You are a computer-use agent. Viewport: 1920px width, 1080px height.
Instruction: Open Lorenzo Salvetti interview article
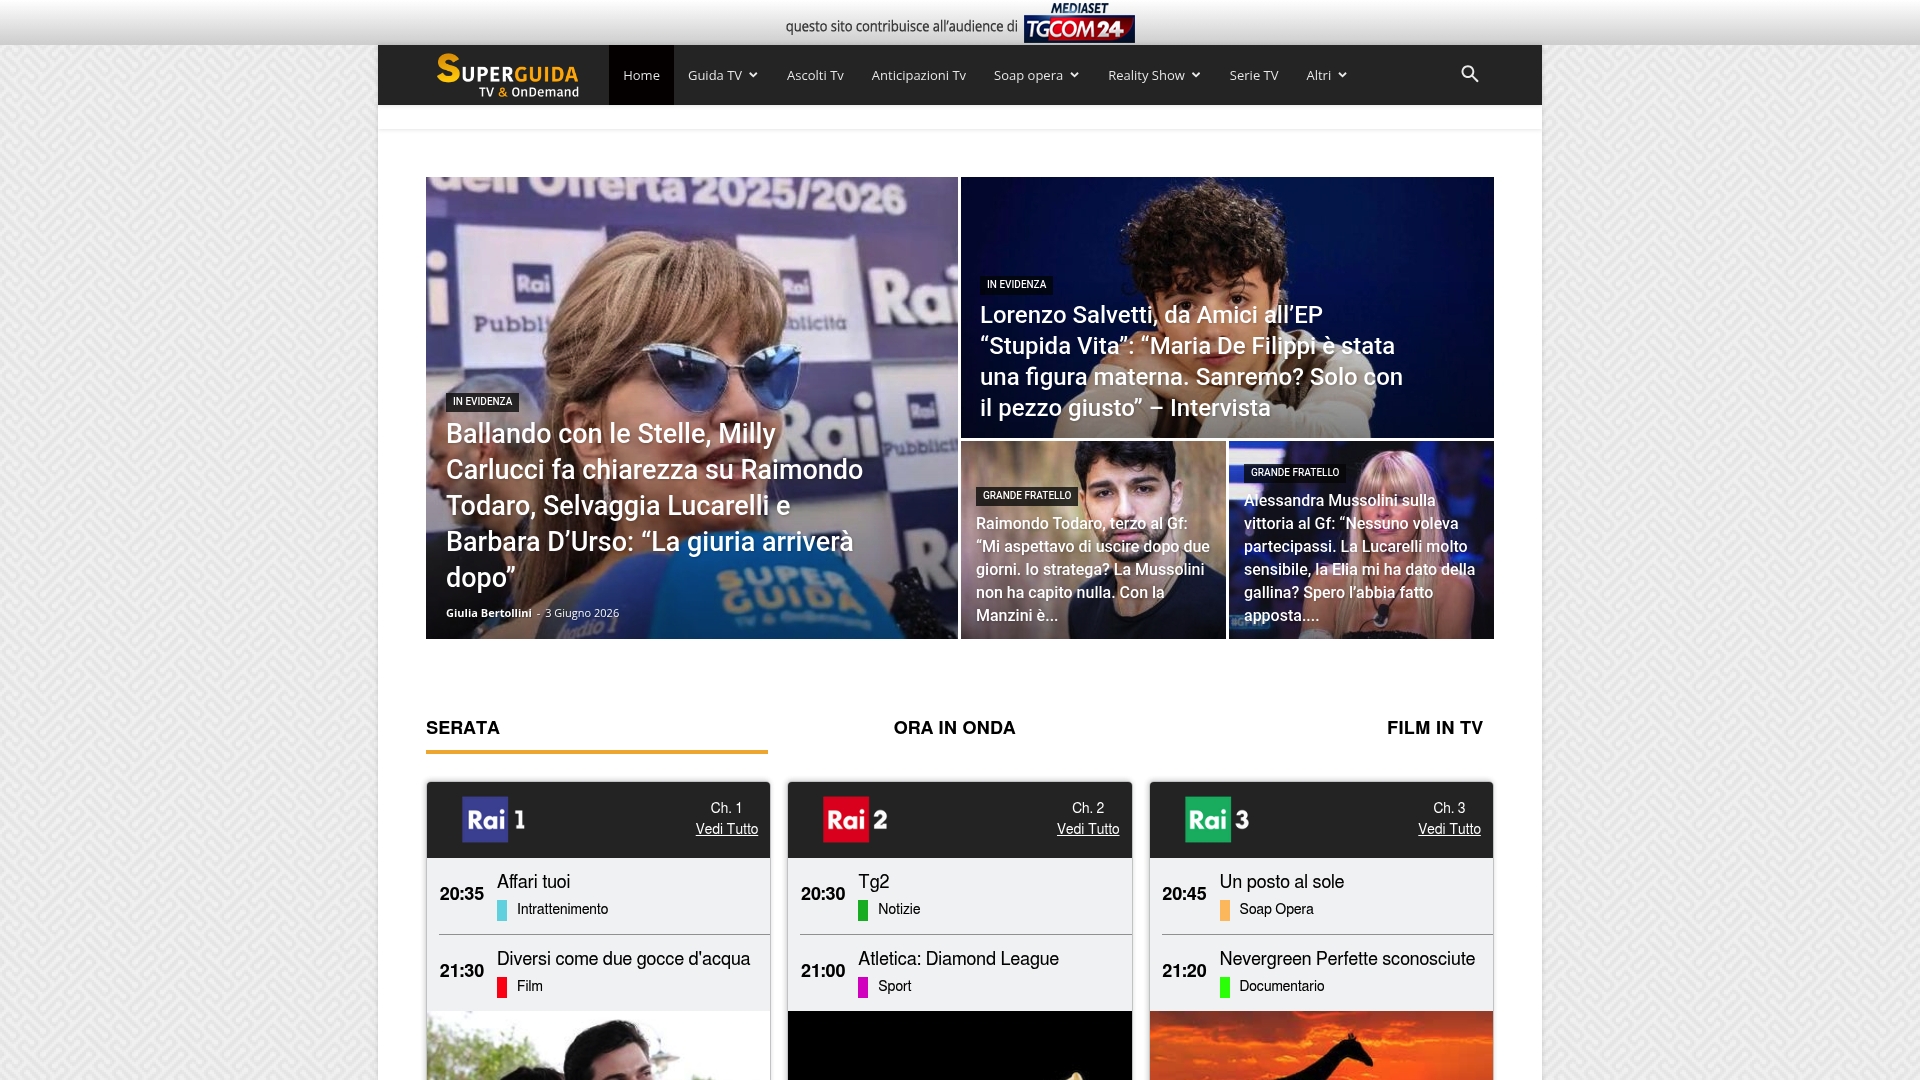pos(1191,361)
